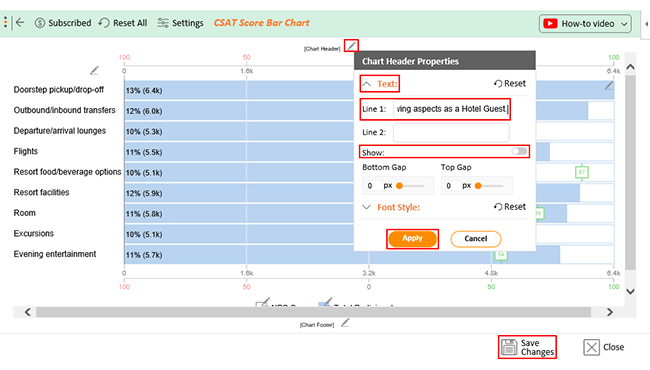Click the green 87 score marker
Viewport: 650px width, 370px height.
582,172
